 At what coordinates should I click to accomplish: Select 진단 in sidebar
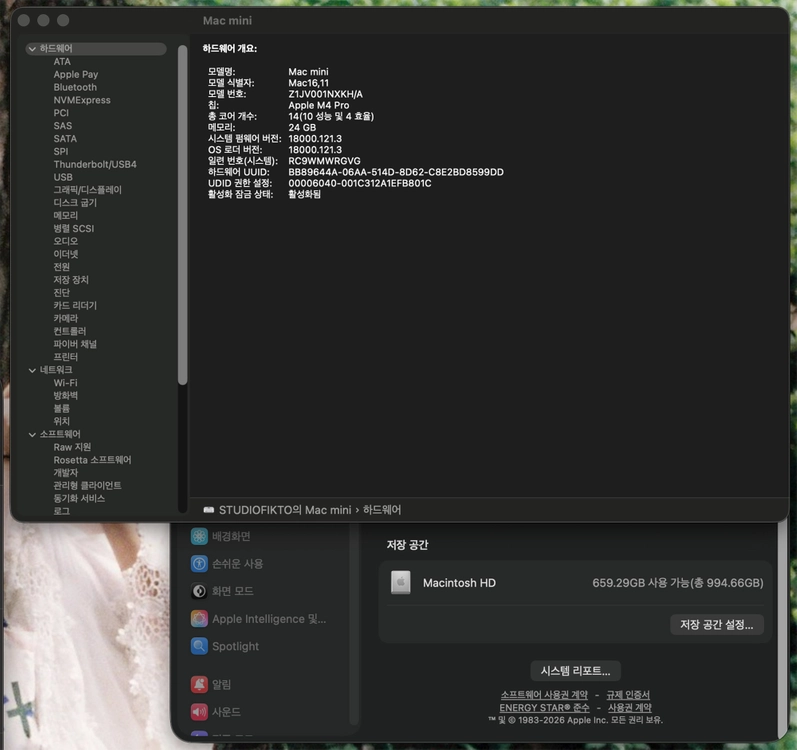click(x=62, y=292)
